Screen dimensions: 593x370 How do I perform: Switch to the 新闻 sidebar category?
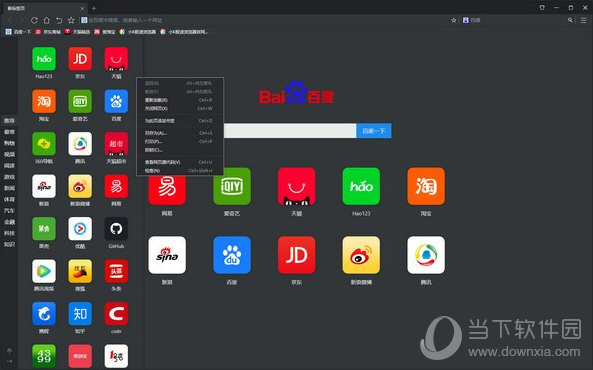click(x=9, y=188)
